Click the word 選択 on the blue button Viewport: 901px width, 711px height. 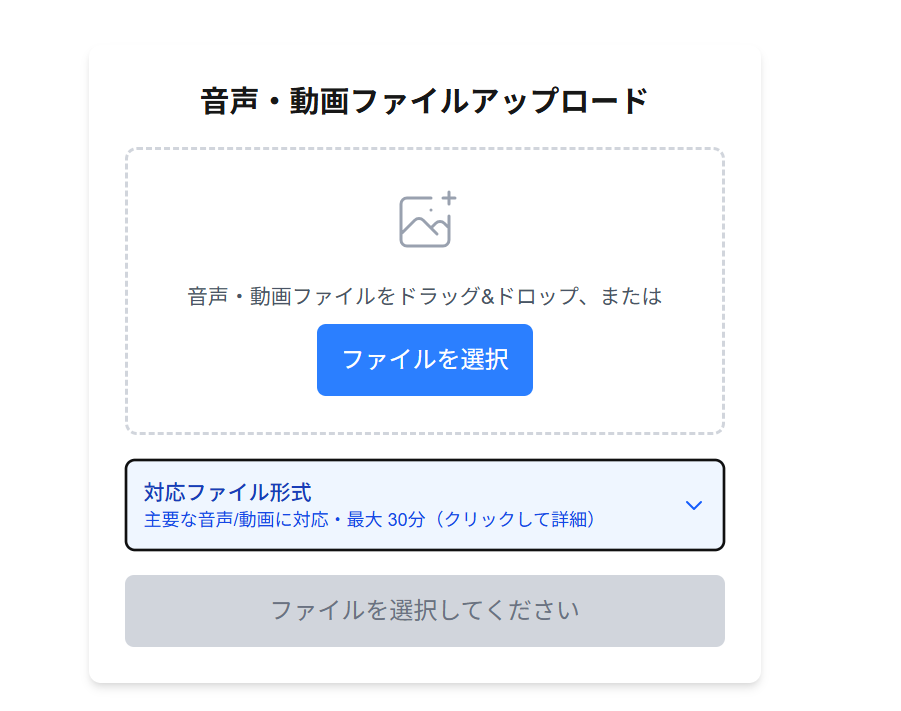(x=485, y=360)
